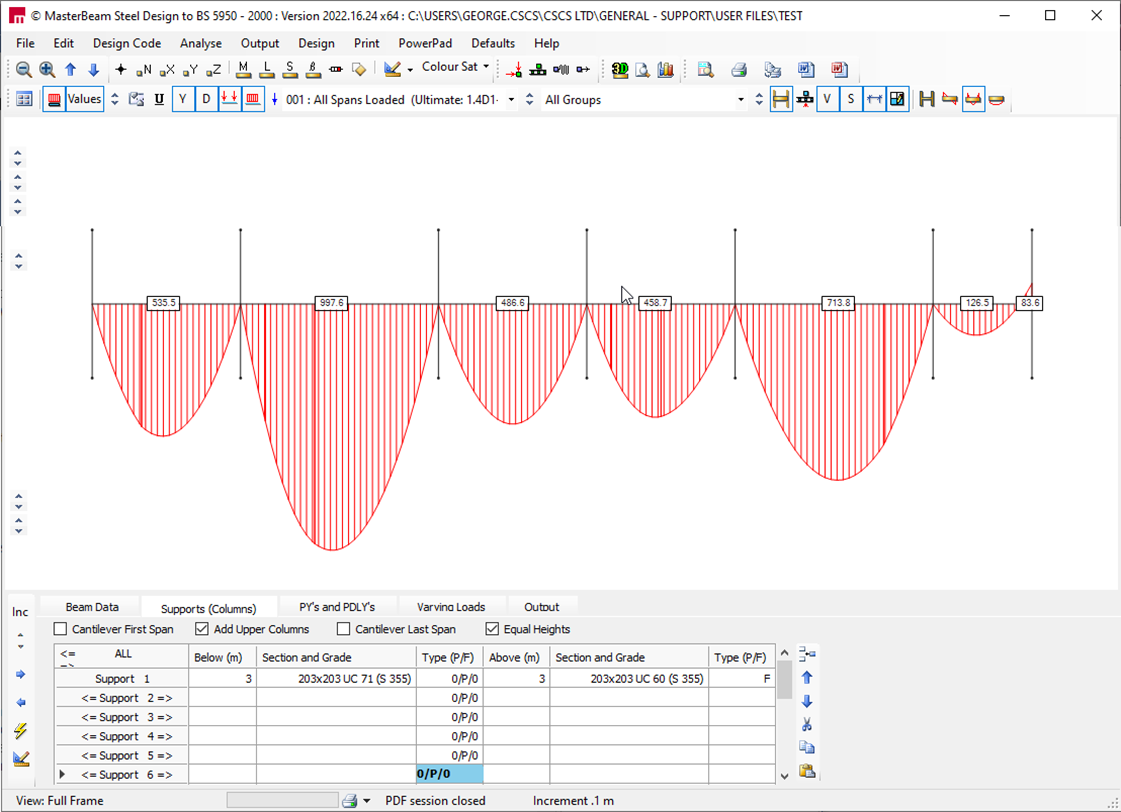Click the Values button
The image size is (1121, 812).
click(84, 99)
